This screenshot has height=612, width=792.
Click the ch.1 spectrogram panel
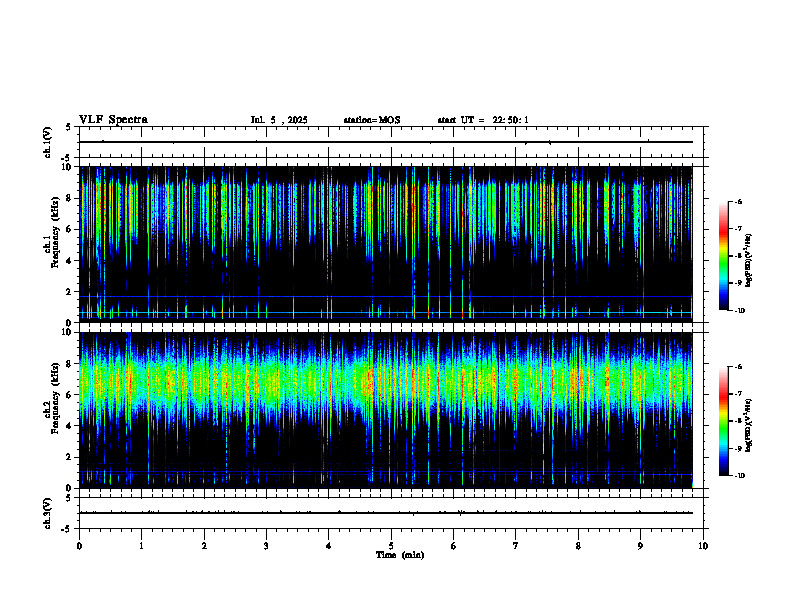[386, 244]
